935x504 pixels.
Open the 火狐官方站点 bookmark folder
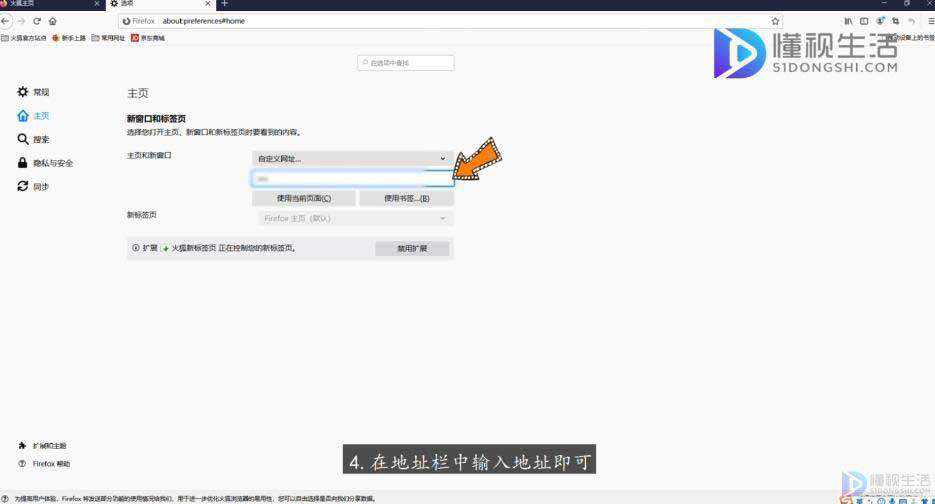[24, 38]
